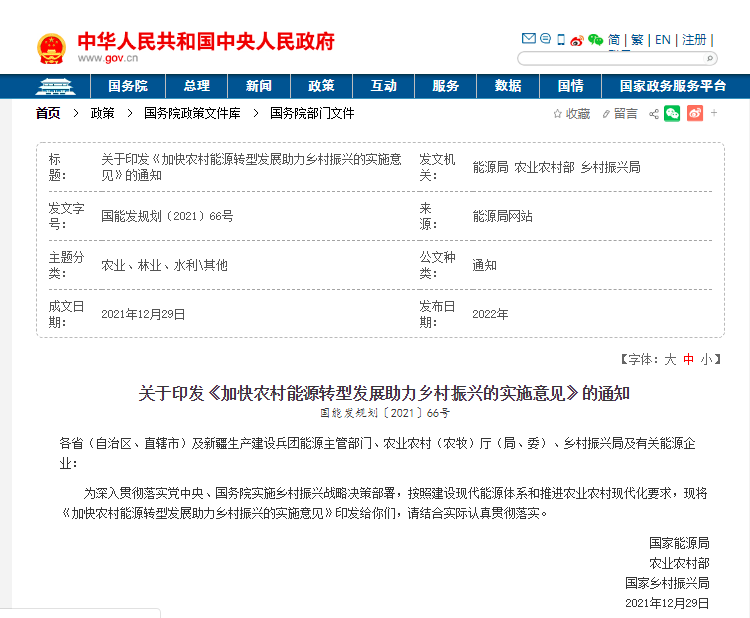
Task: Open the 政策 menu
Action: [x=321, y=86]
